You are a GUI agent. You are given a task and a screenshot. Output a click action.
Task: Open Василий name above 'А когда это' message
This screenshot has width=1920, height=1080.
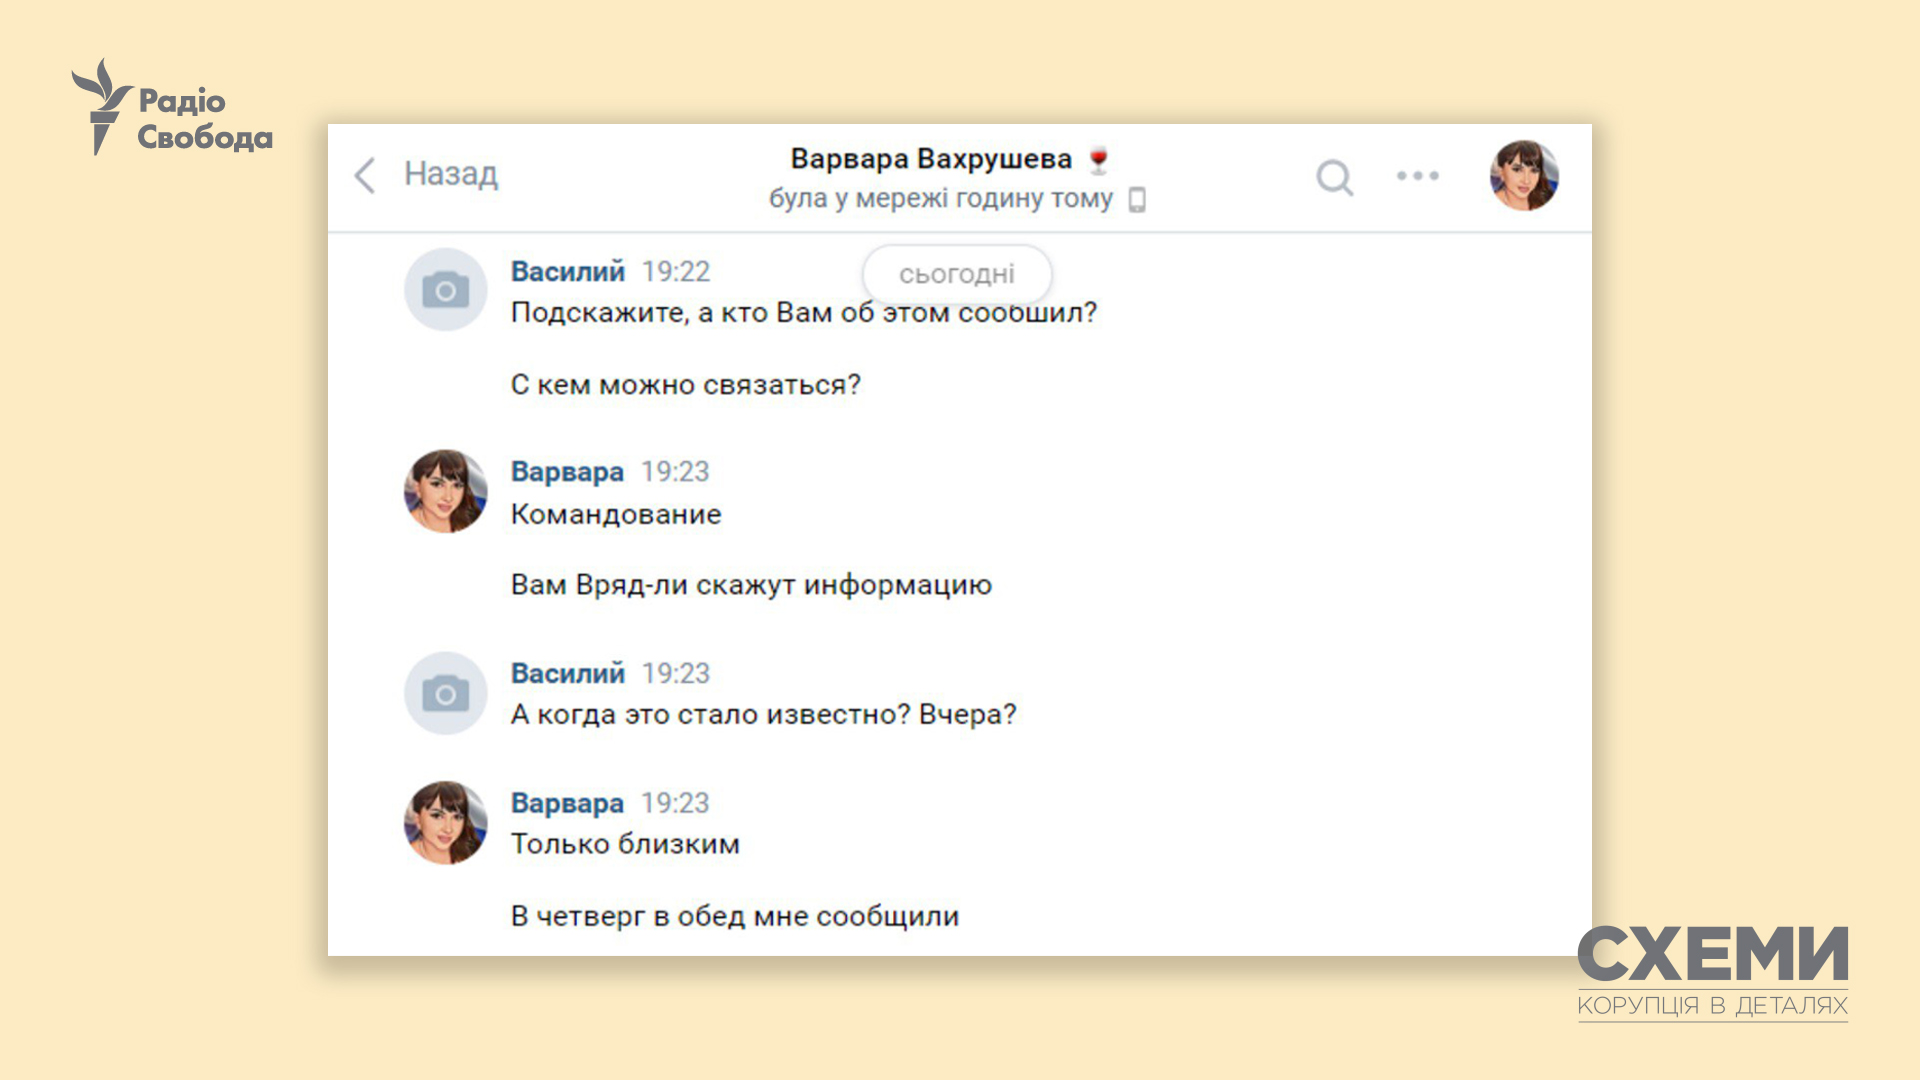click(567, 673)
